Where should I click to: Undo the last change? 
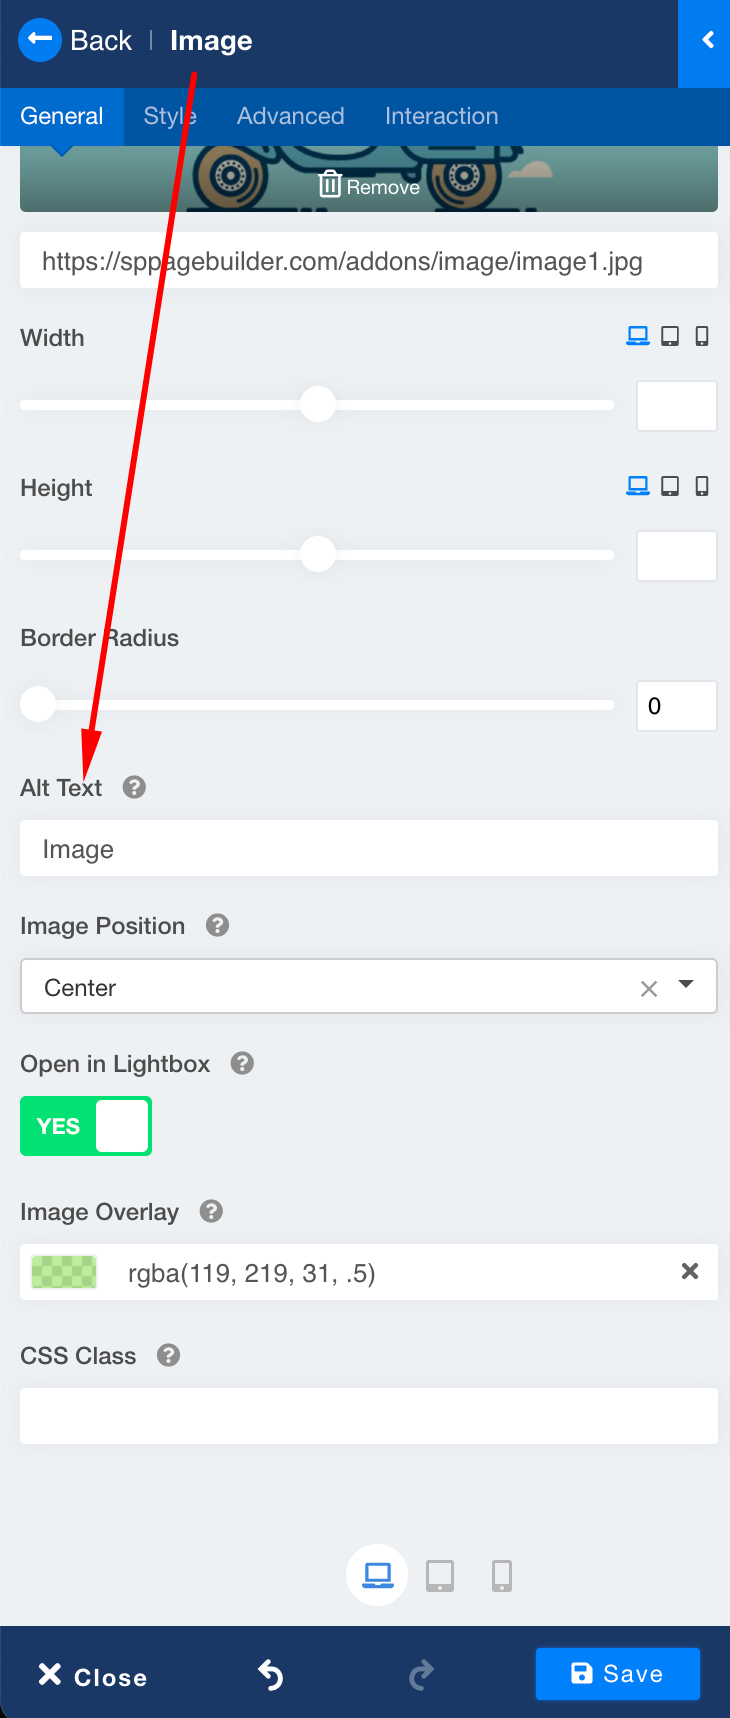pyautogui.click(x=270, y=1674)
